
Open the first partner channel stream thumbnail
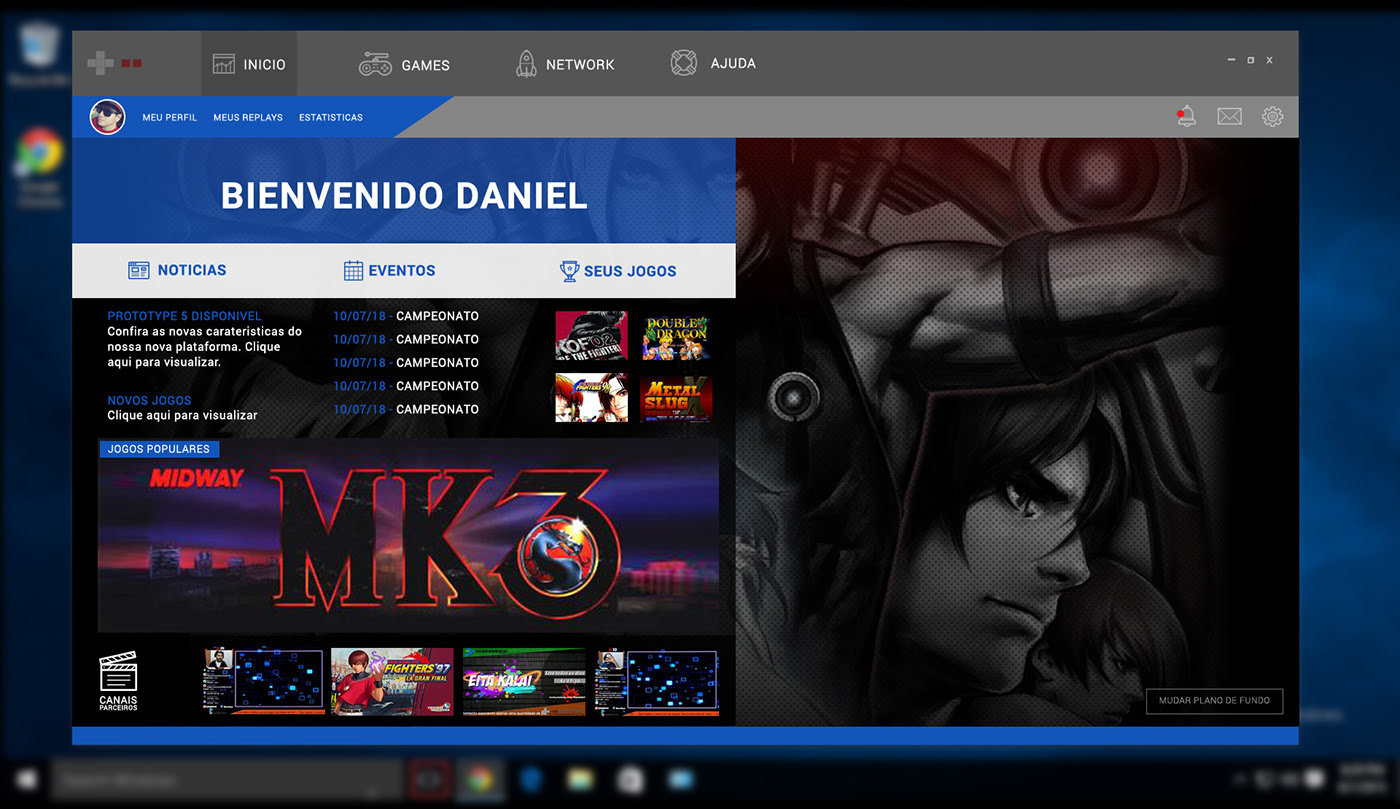tap(264, 681)
